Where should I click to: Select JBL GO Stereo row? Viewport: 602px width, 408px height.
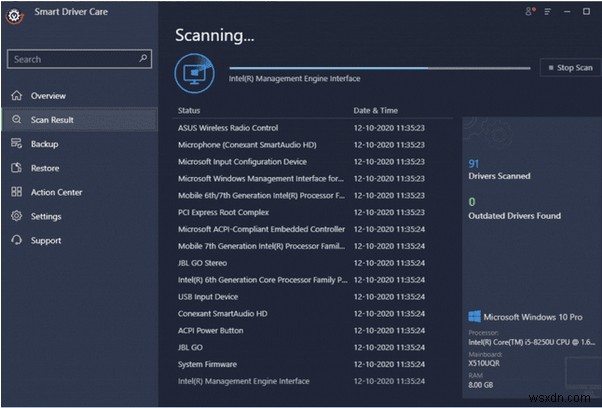point(313,263)
